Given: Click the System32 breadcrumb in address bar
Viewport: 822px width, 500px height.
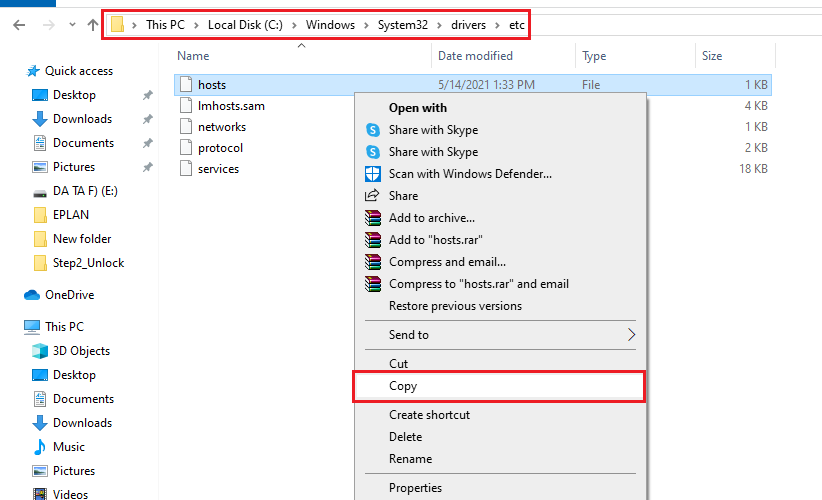Looking at the screenshot, I should point(405,24).
